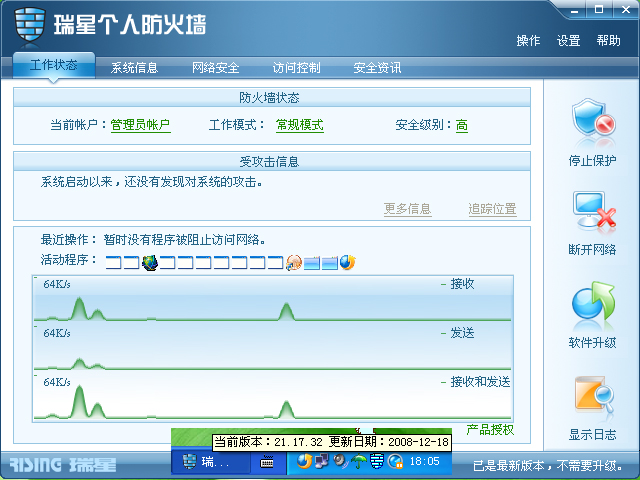This screenshot has height=480, width=640.
Task: Click the Disconnect Network monitor icon (断开网络)
Action: pos(594,209)
